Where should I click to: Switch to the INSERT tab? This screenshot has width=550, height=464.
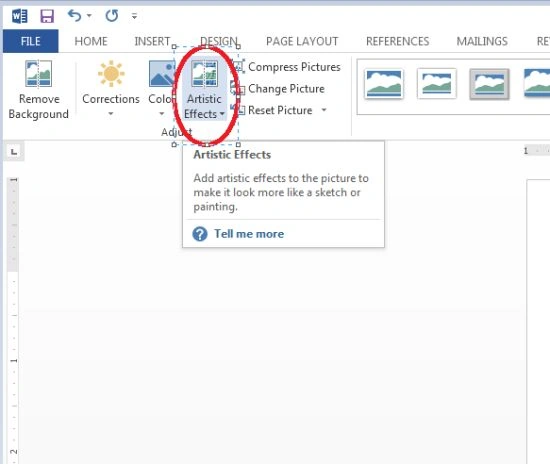[152, 41]
